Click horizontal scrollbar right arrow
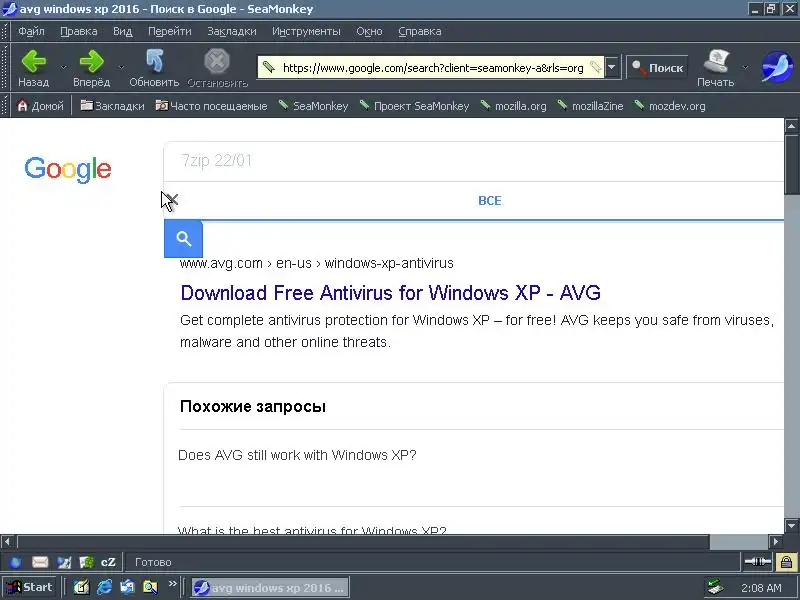The image size is (800, 600). [776, 541]
